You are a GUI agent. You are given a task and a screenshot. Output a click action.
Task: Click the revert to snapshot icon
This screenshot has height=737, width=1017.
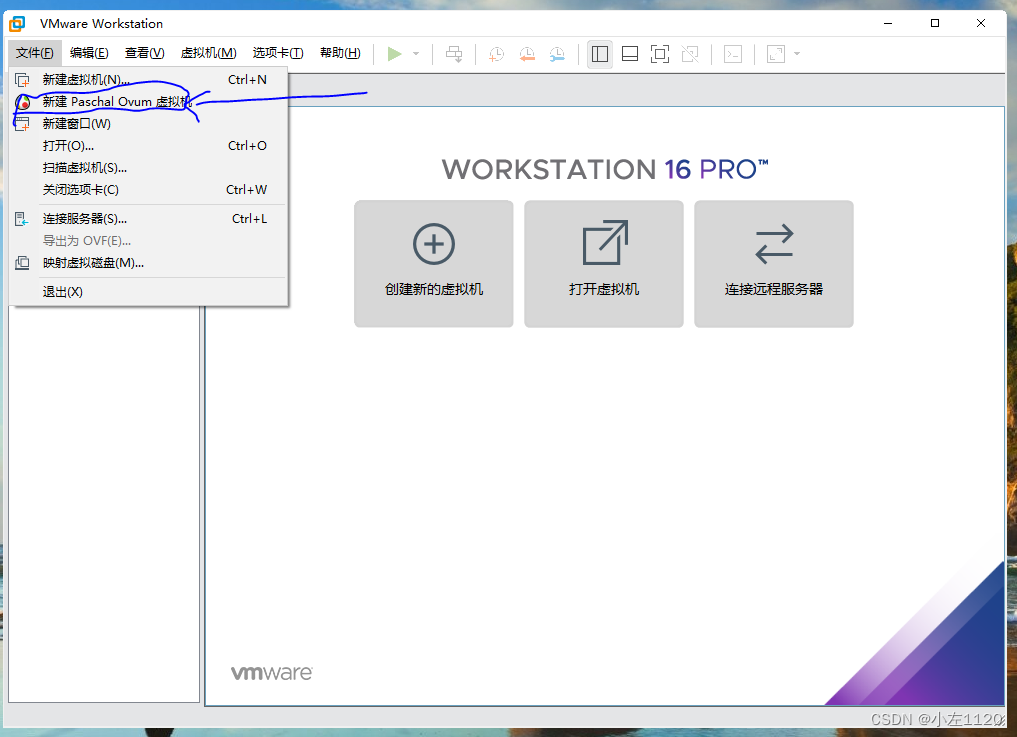527,54
